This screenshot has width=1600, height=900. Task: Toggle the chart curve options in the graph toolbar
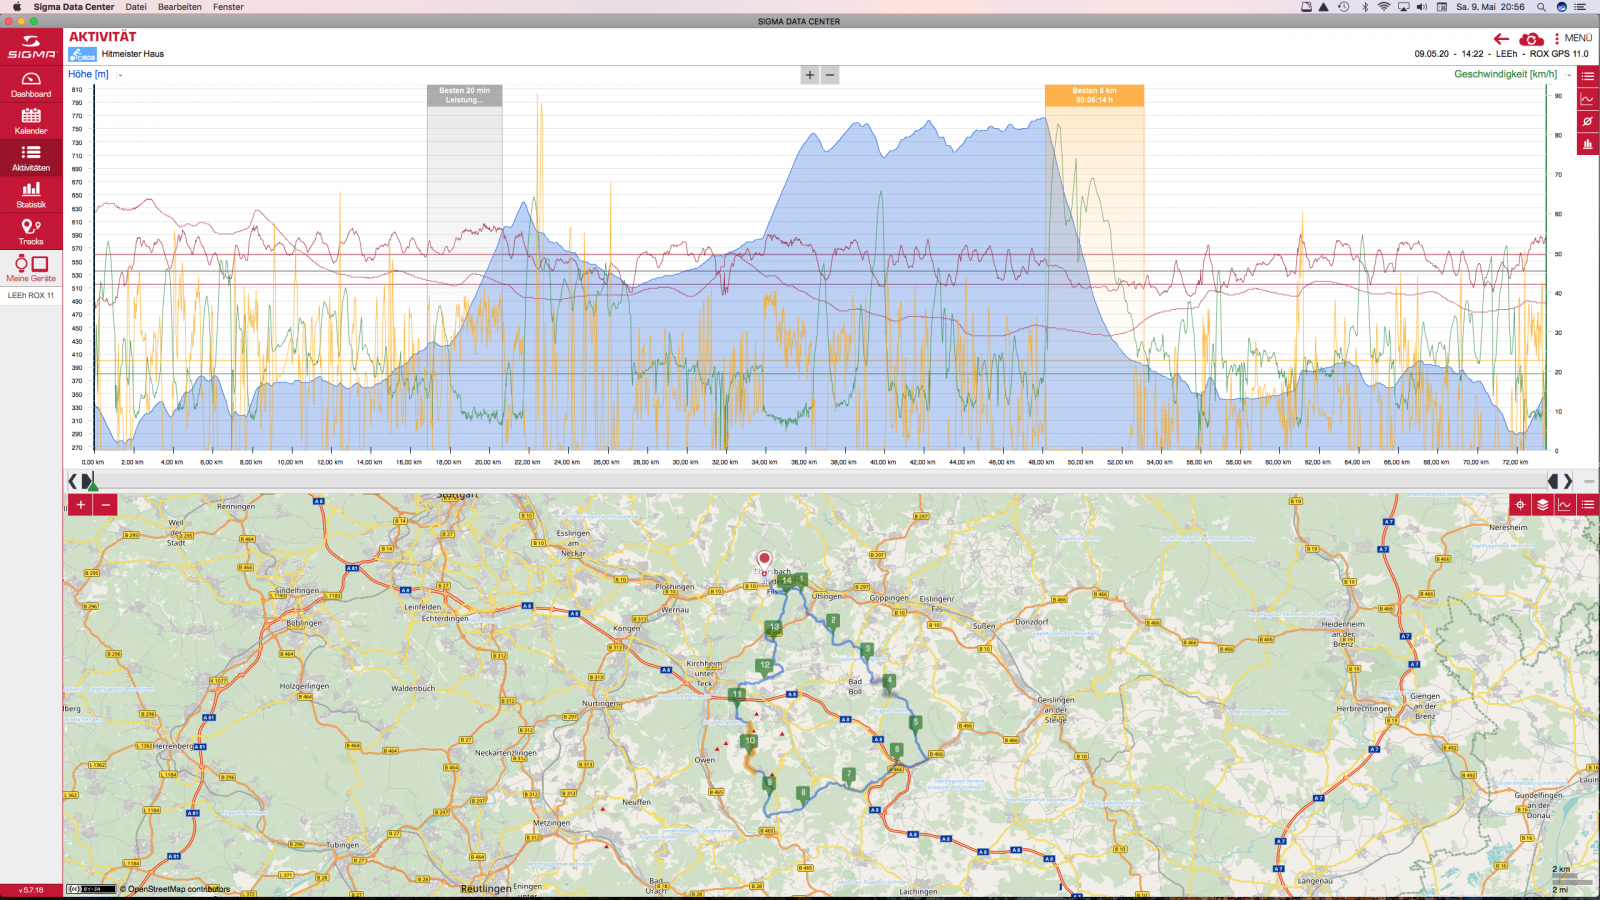click(x=1587, y=98)
